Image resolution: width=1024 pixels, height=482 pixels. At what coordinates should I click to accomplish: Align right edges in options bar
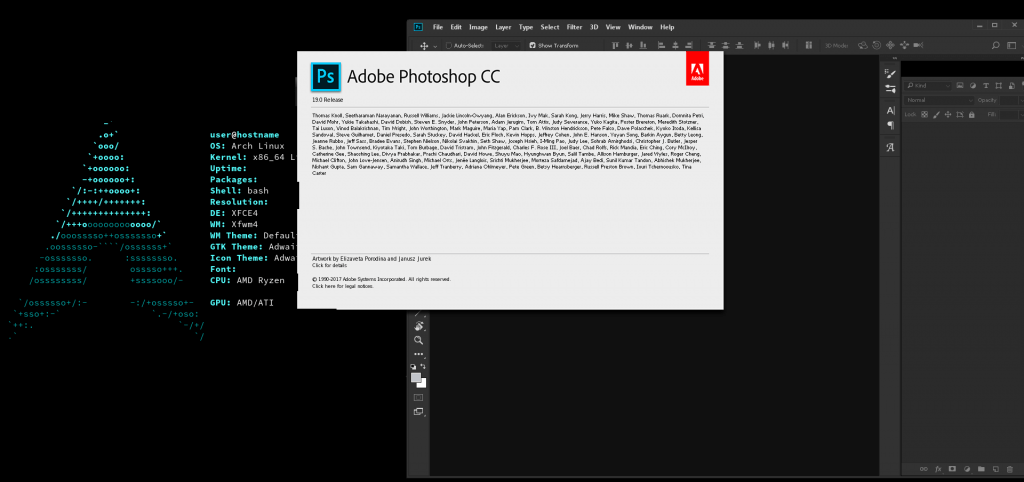coord(689,46)
